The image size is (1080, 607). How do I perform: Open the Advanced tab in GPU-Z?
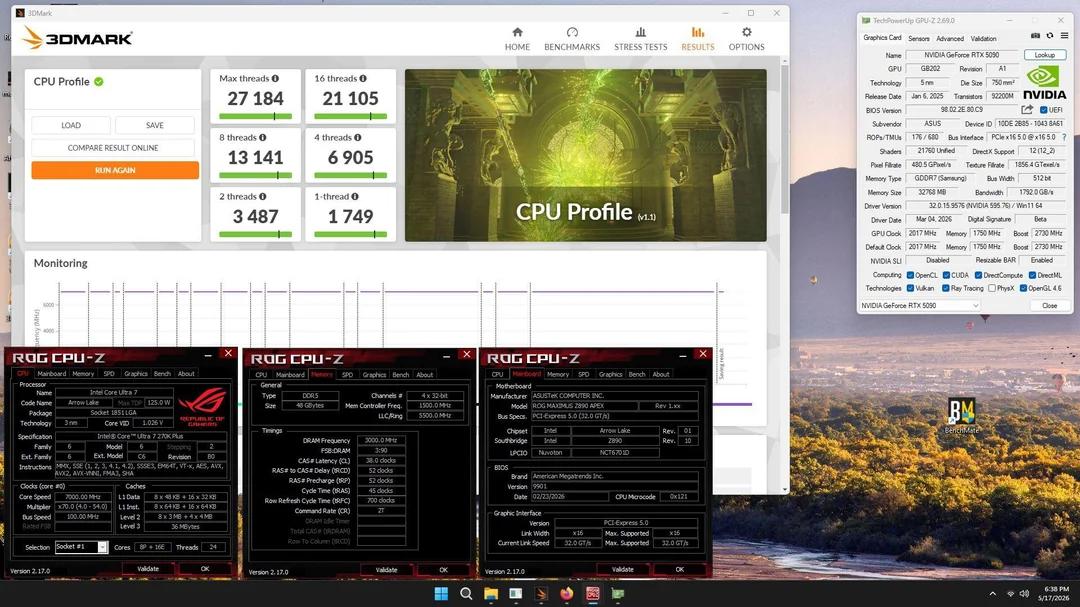tap(950, 39)
